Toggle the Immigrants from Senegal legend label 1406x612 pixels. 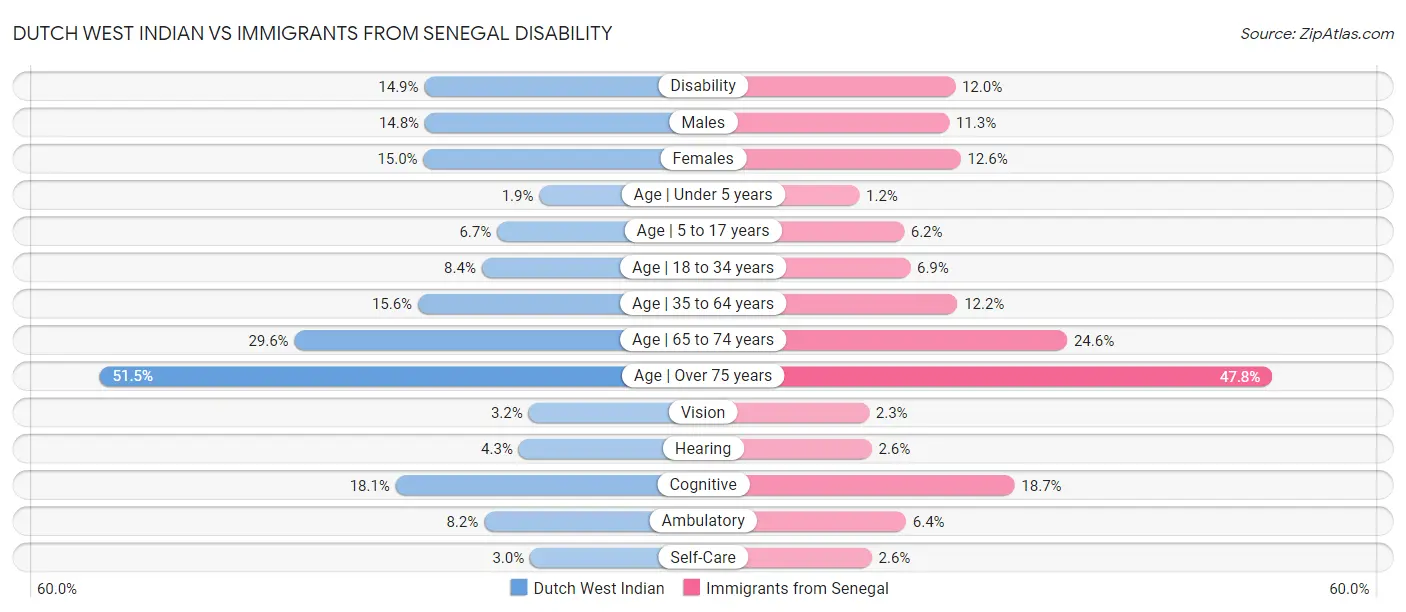click(796, 588)
